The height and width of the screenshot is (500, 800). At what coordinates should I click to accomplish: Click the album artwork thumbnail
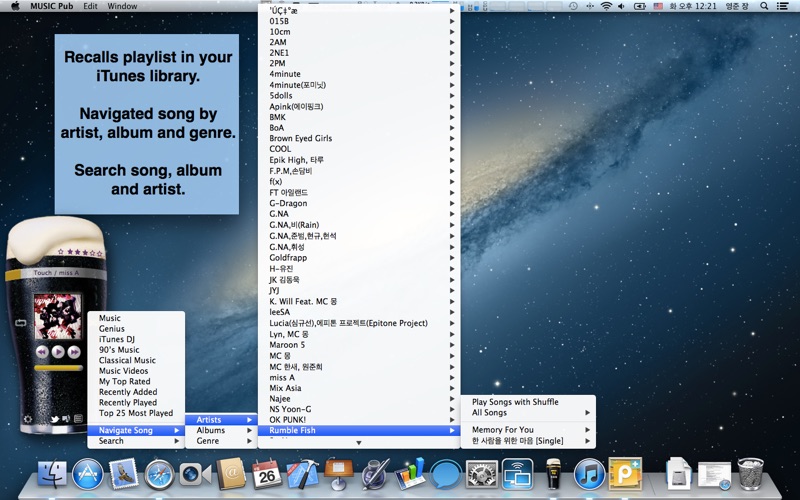[x=58, y=316]
